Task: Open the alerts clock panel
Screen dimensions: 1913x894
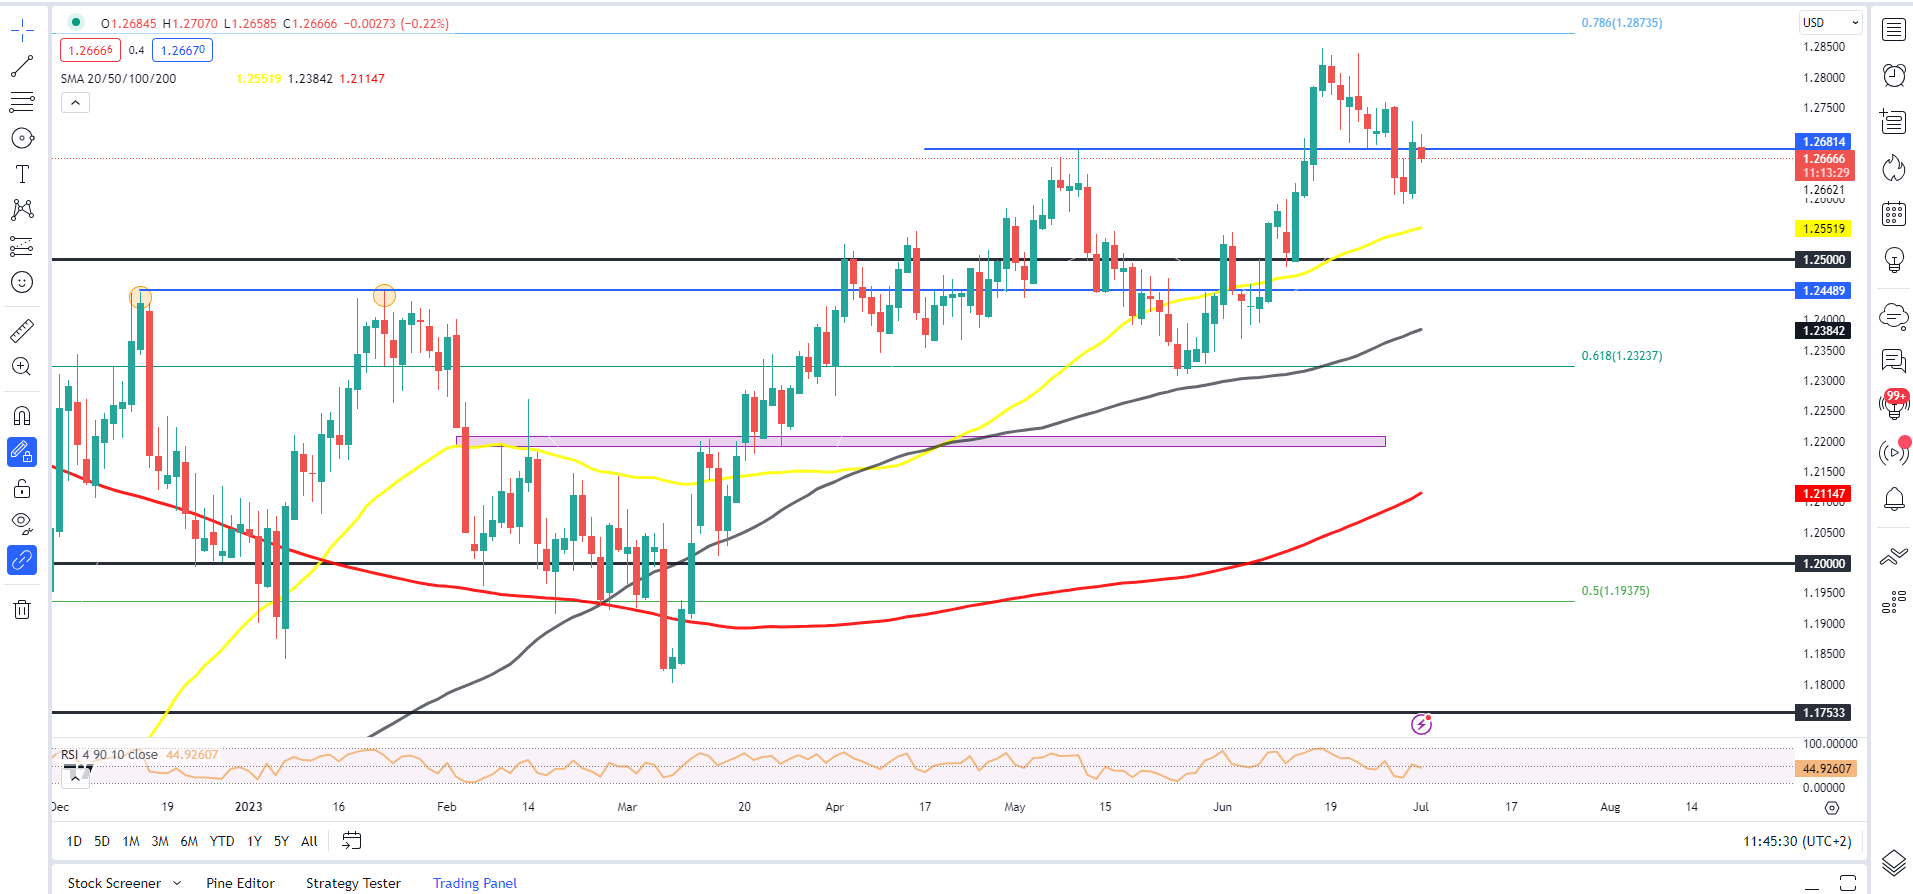Action: (x=1894, y=75)
